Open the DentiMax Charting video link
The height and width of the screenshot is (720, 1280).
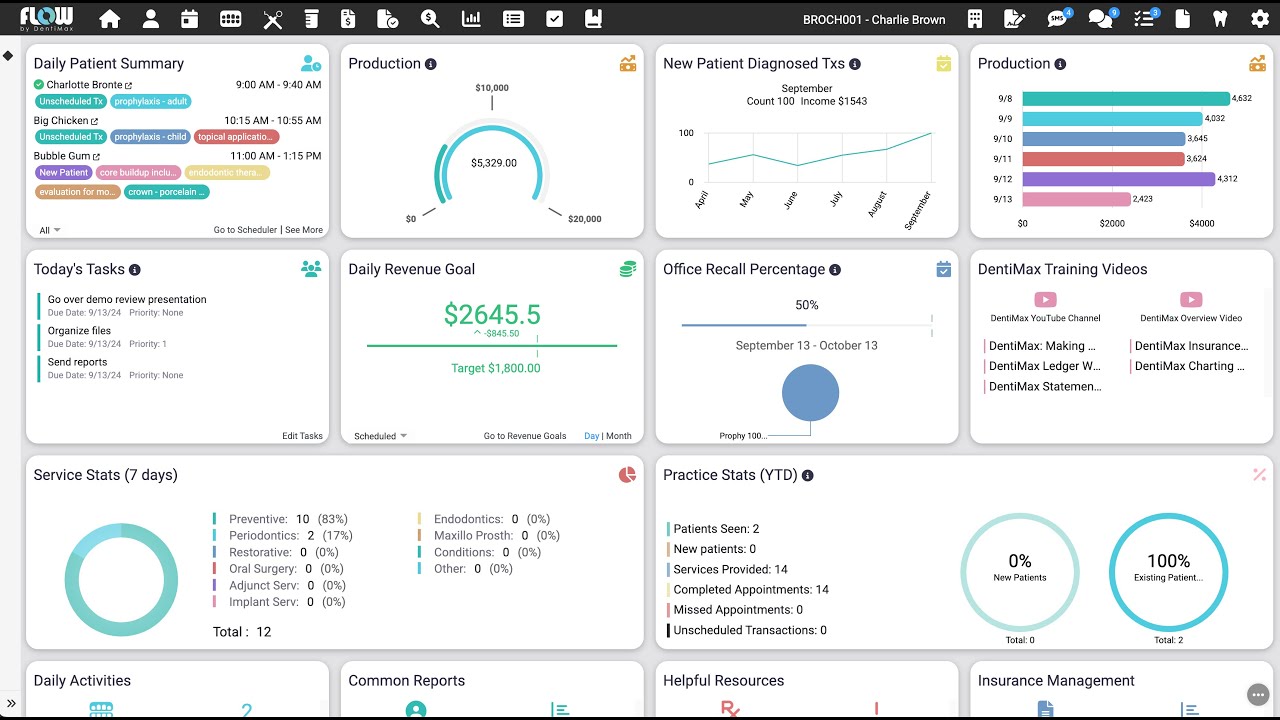(1190, 366)
